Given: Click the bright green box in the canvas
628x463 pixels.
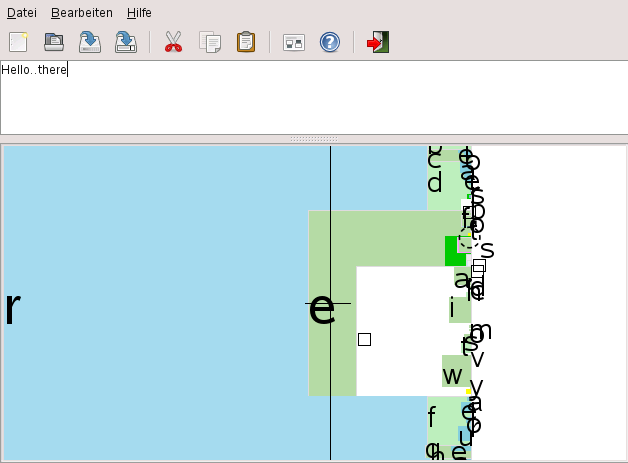Looking at the screenshot, I should click(455, 251).
